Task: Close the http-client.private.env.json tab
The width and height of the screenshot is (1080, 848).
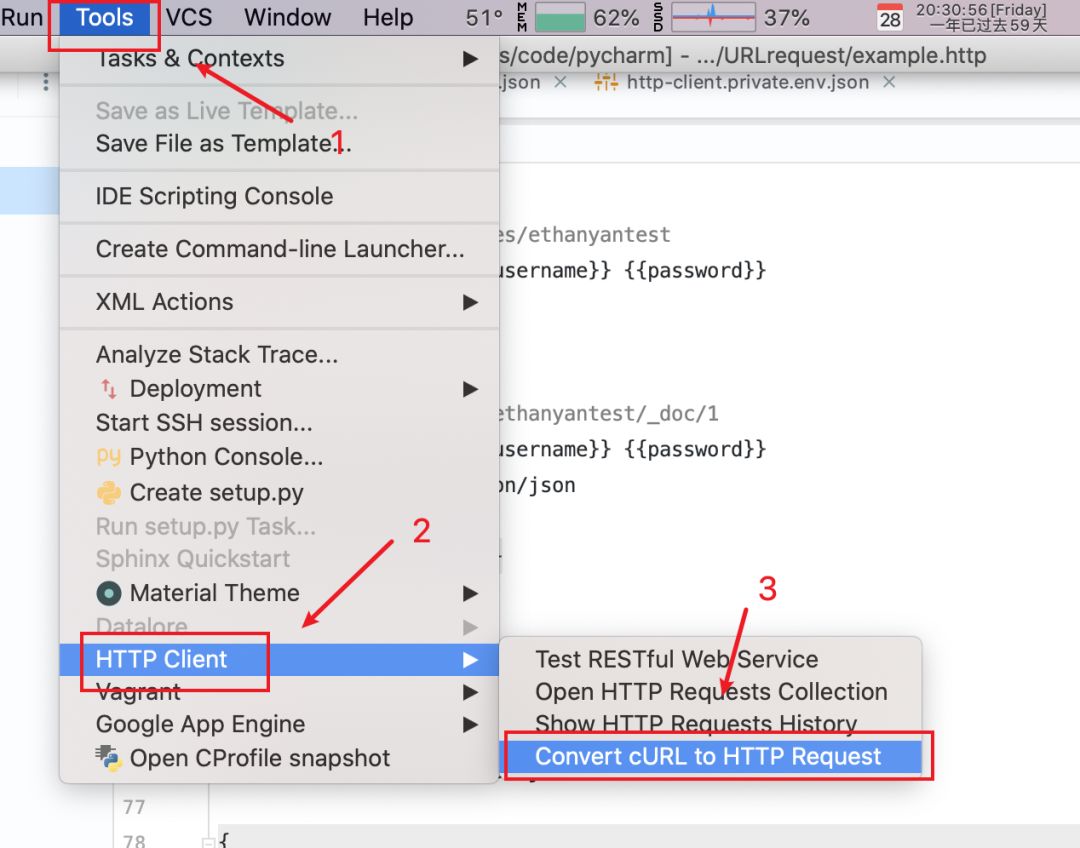Action: 889,83
